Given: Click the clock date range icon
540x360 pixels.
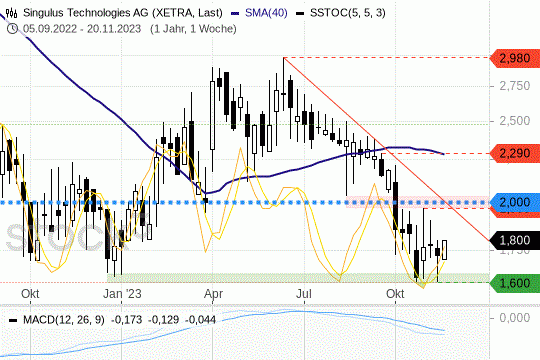Looking at the screenshot, I should coord(12,29).
